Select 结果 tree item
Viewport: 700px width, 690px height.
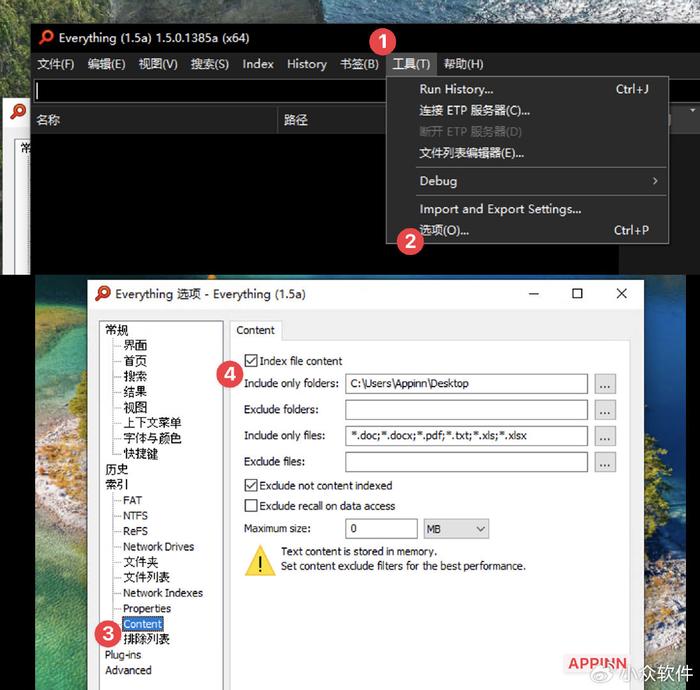click(135, 392)
